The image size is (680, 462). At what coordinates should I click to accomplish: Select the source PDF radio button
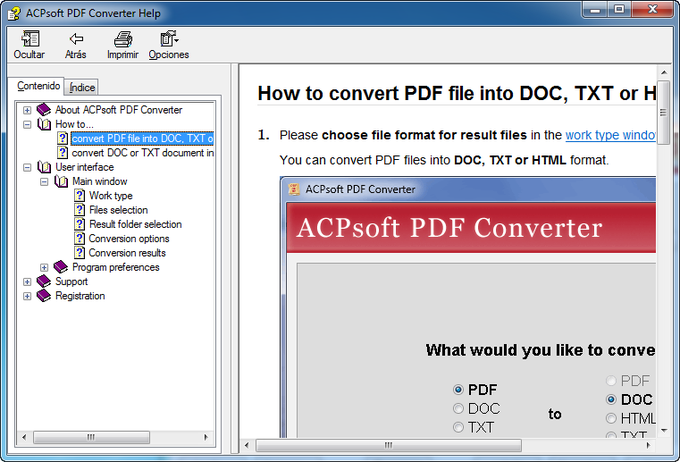(458, 390)
